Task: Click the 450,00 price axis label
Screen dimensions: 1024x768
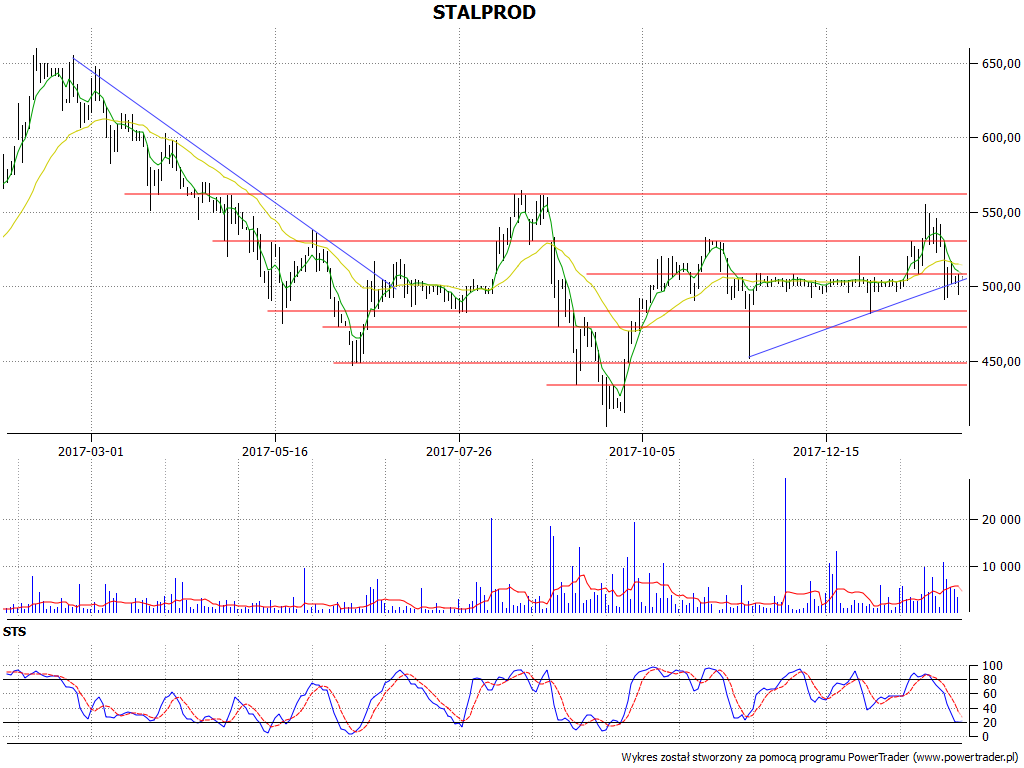Action: click(x=1000, y=362)
